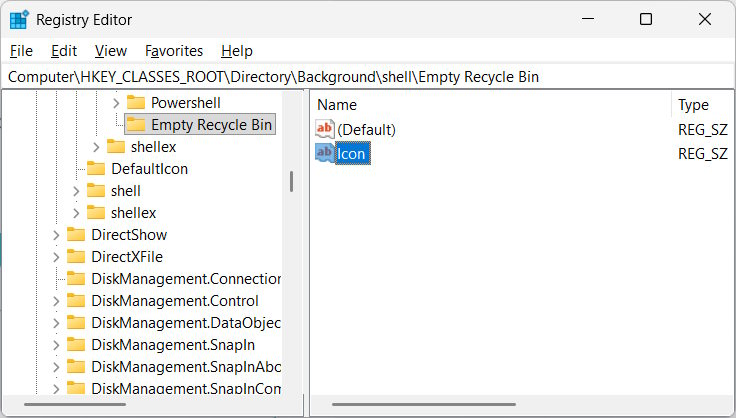Click the Icon value's string icon

coord(325,153)
